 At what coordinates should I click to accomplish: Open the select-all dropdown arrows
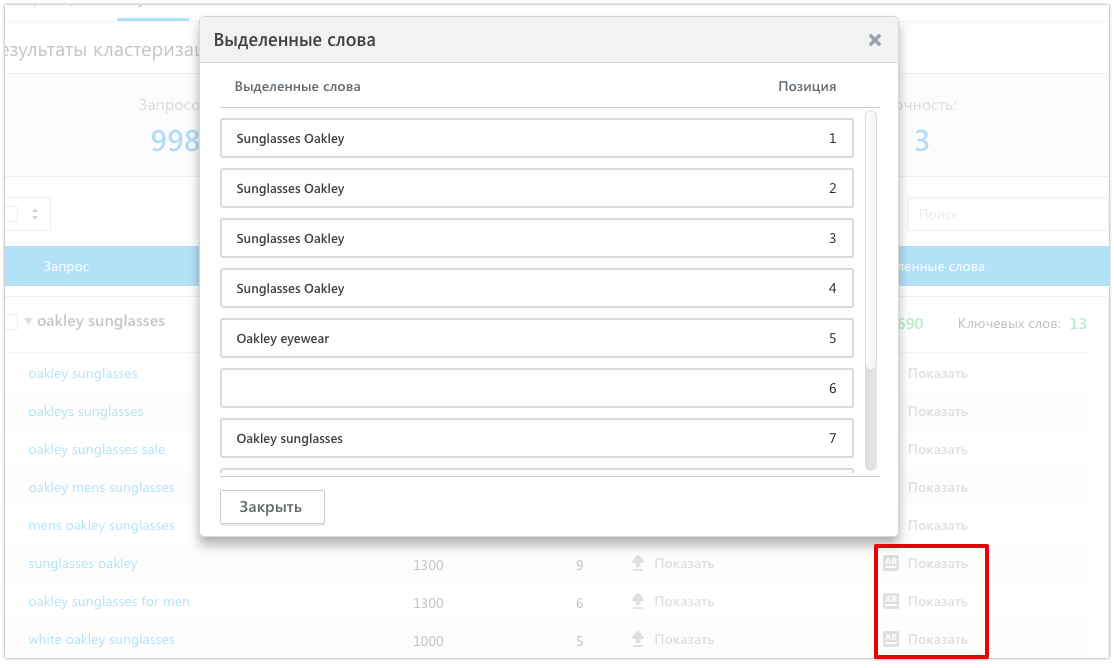35,214
